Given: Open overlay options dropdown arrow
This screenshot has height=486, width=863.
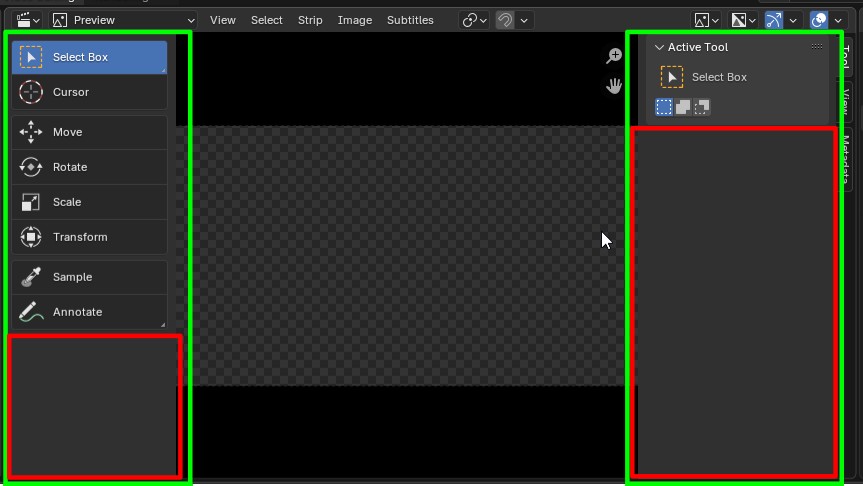Looking at the screenshot, I should pyautogui.click(x=838, y=20).
